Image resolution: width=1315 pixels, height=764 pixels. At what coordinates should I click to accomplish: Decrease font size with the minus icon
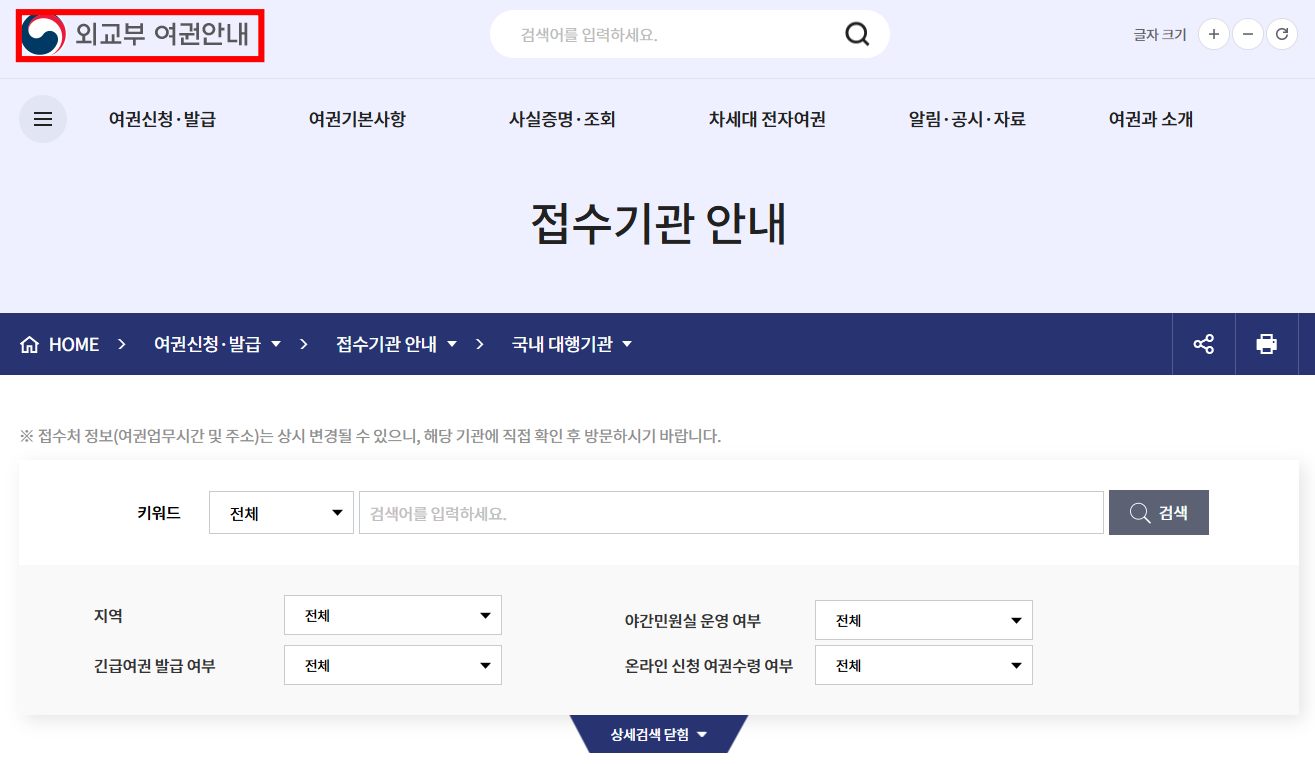(1247, 33)
